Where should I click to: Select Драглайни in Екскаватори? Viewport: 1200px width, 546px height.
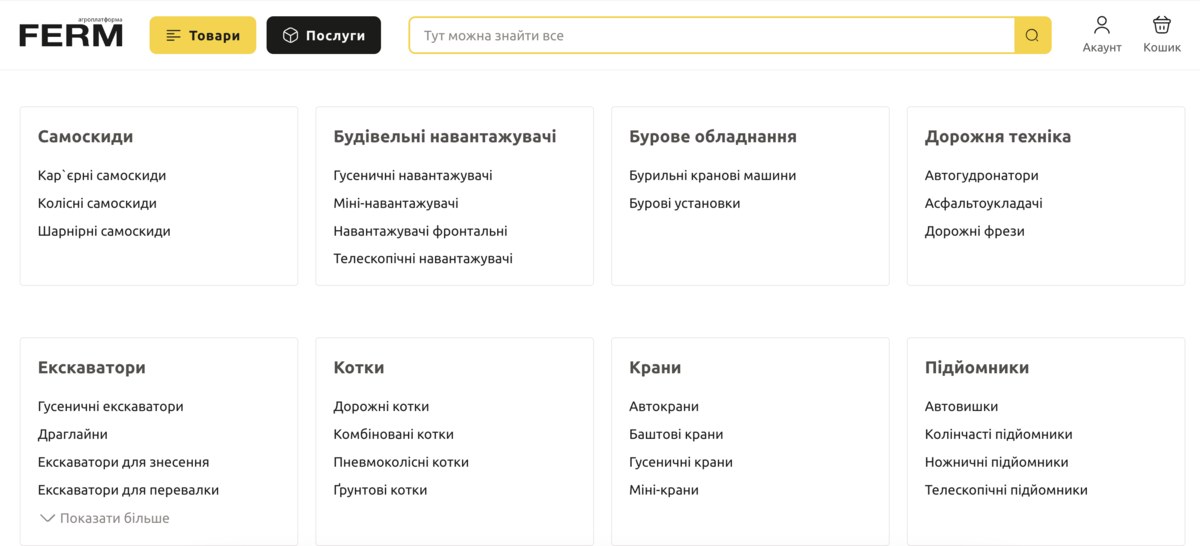pos(73,434)
